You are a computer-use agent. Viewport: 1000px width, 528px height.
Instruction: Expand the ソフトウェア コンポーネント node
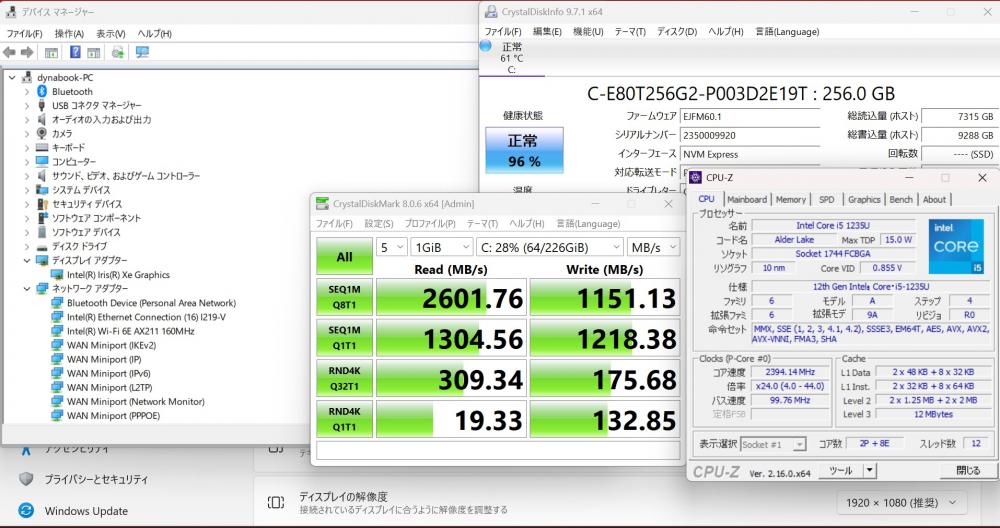click(27, 218)
